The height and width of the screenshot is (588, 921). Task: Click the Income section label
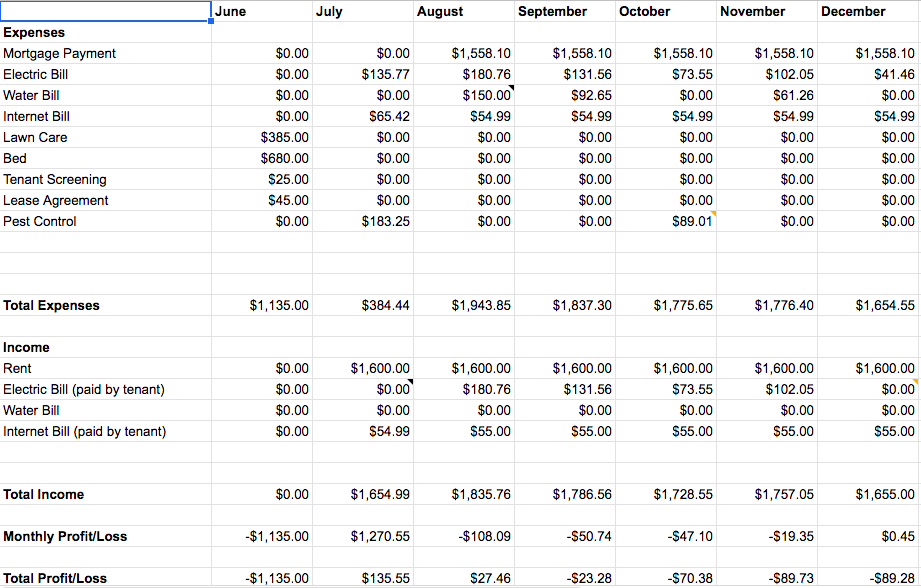pyautogui.click(x=26, y=347)
